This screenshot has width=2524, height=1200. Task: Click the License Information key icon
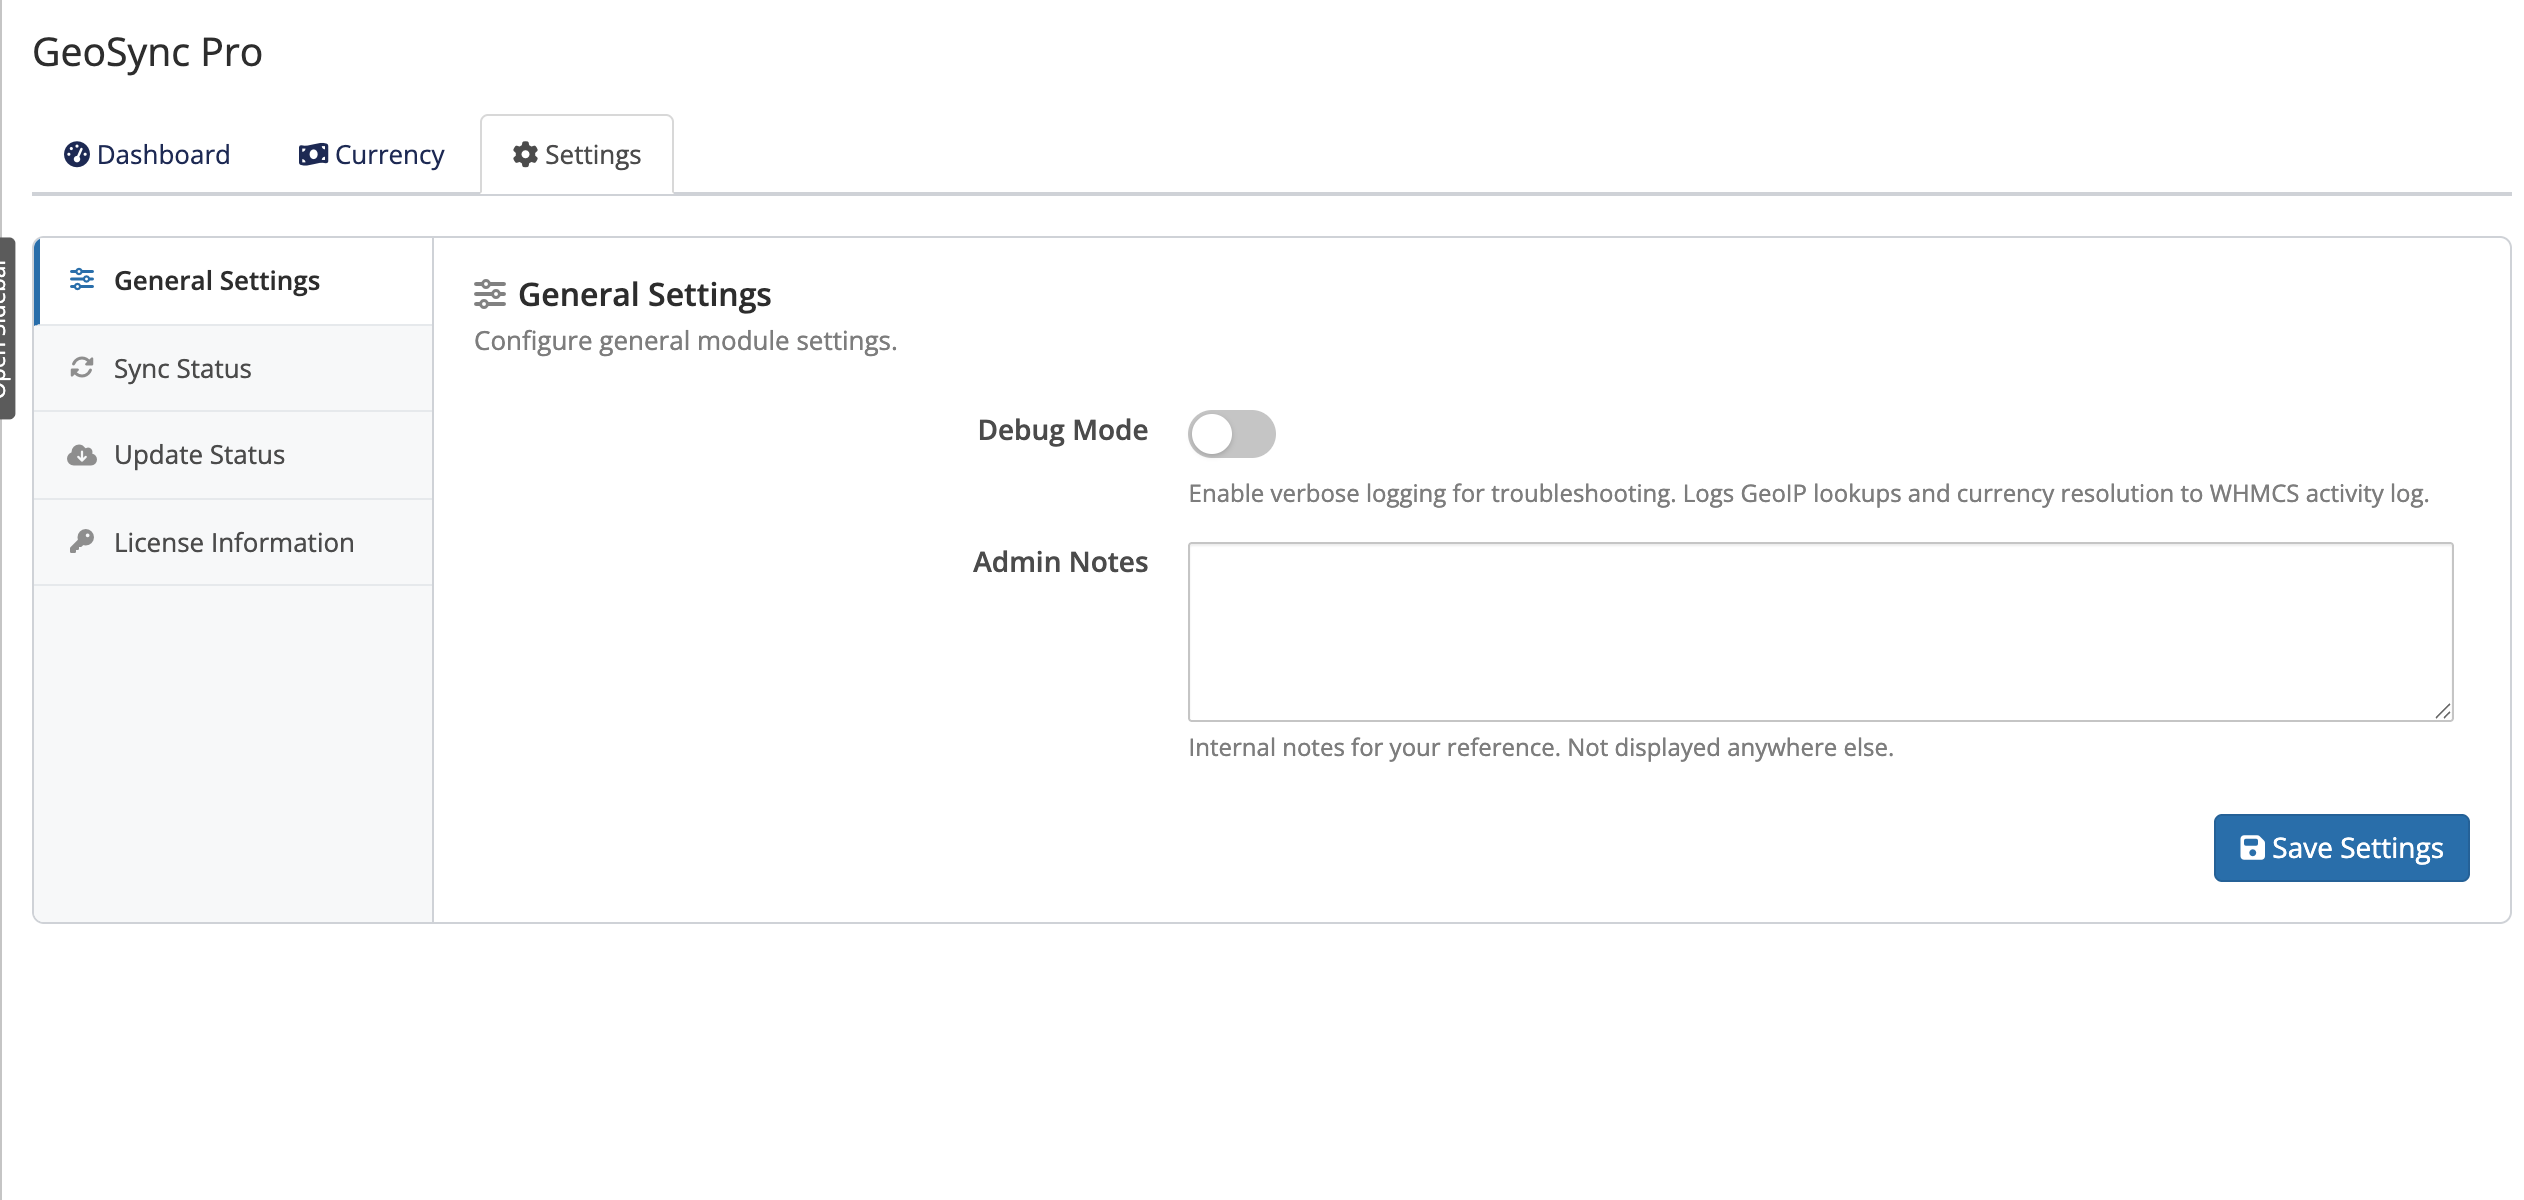point(82,542)
